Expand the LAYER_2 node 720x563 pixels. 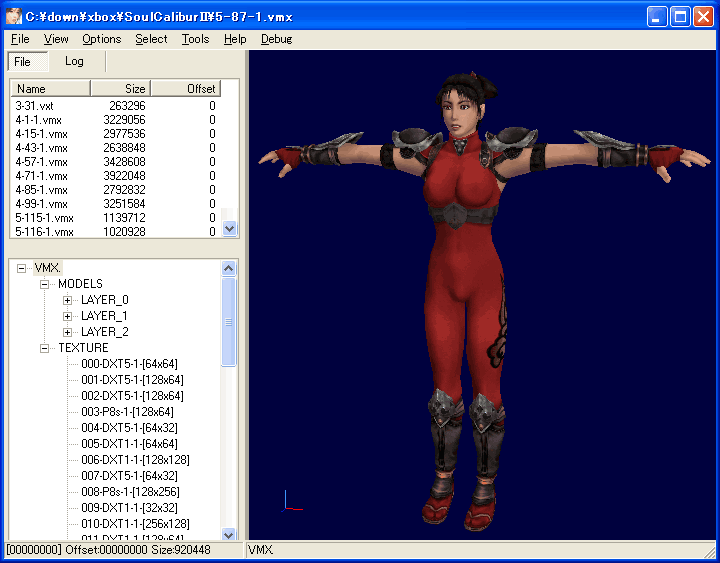(x=68, y=332)
